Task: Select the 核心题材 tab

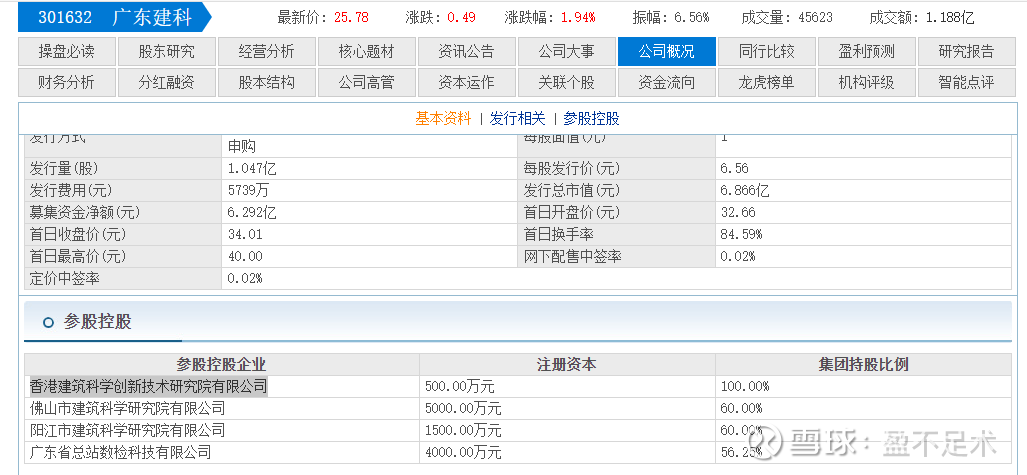Action: pos(367,52)
